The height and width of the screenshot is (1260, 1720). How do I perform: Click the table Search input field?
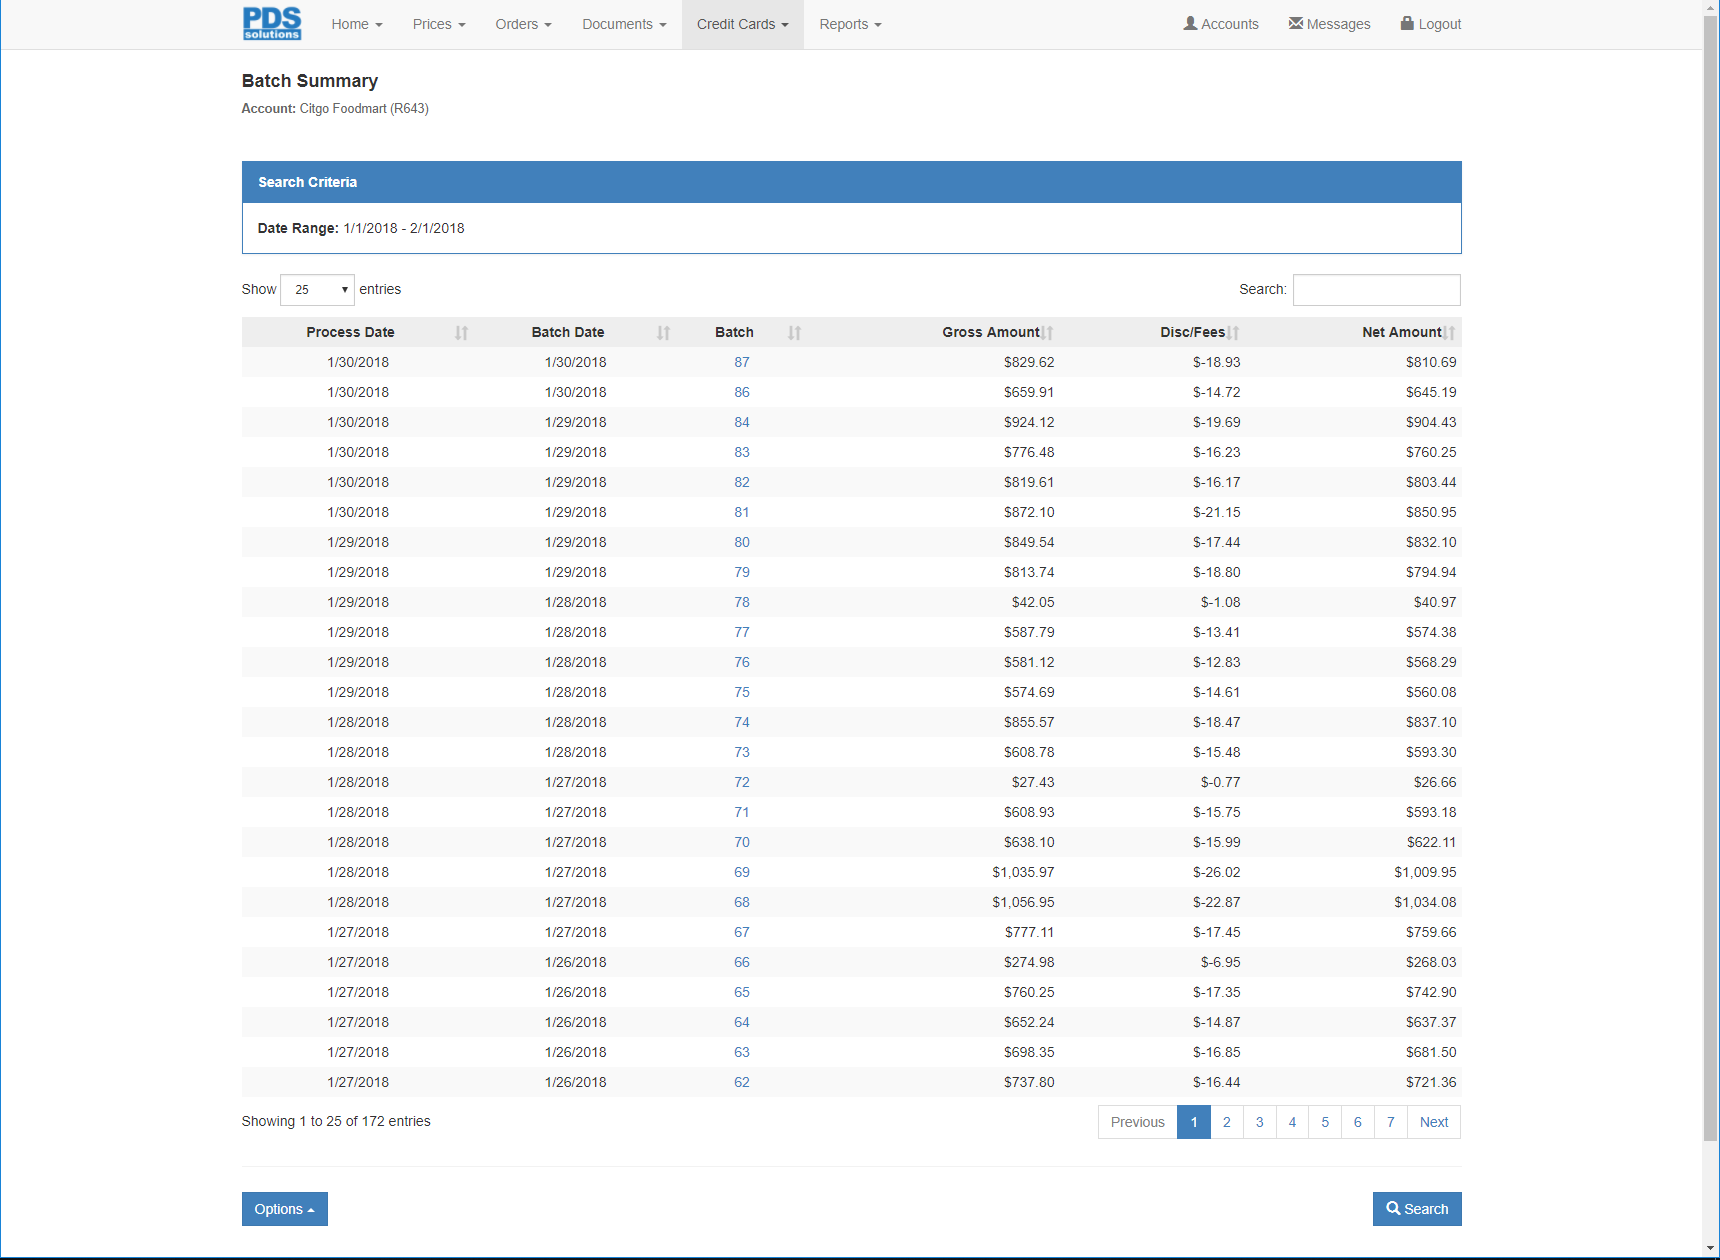1376,290
